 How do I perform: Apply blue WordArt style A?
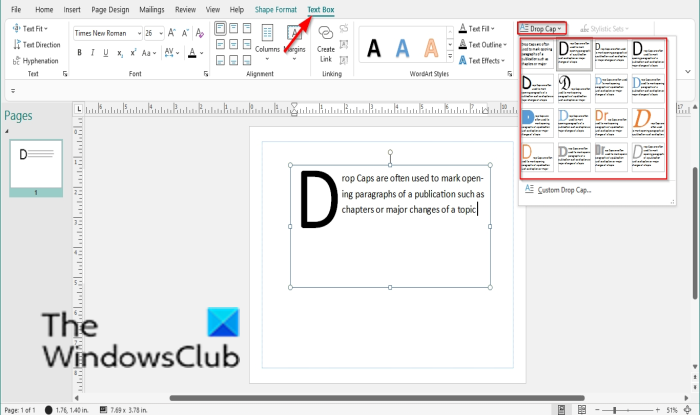click(402, 48)
